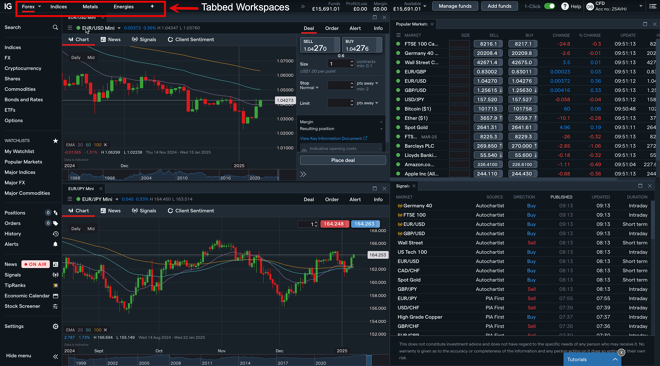The height and width of the screenshot is (366, 660).
Task: Toggle Mid price button on EUR/JPY chart
Action: (x=91, y=229)
